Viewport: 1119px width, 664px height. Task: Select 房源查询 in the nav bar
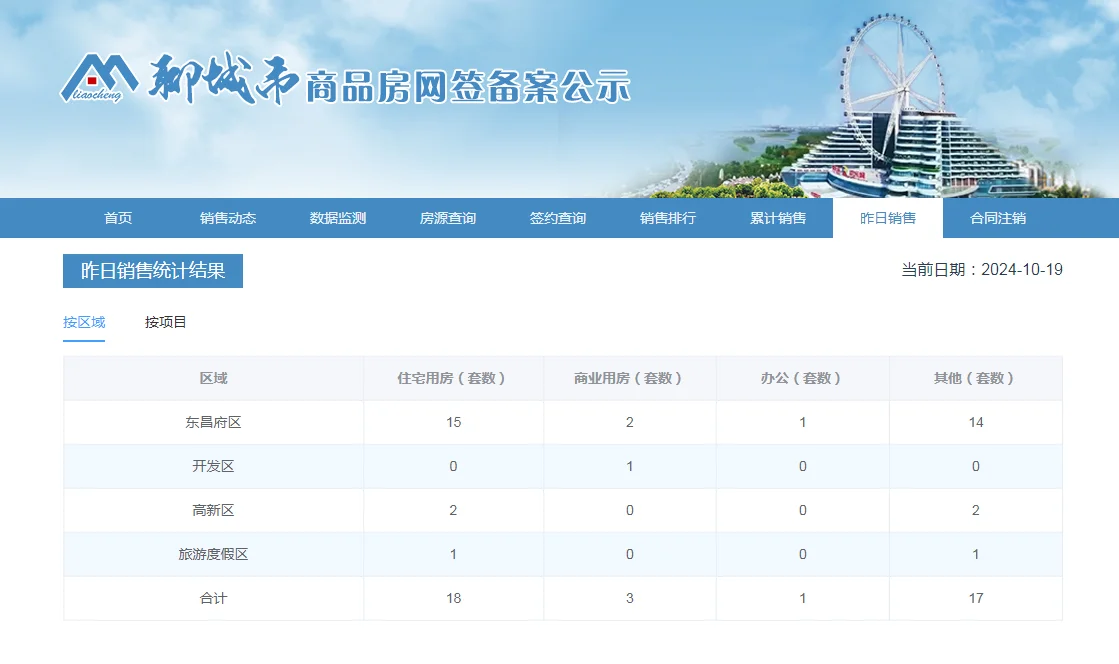click(448, 218)
